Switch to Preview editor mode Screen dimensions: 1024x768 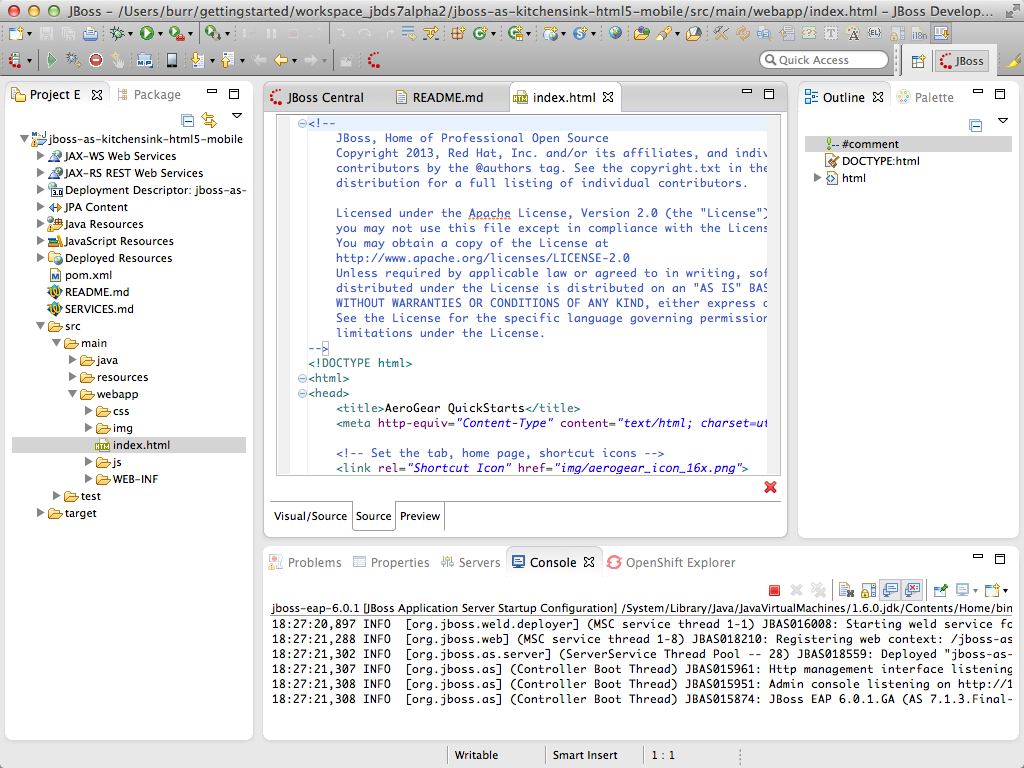pyautogui.click(x=420, y=516)
